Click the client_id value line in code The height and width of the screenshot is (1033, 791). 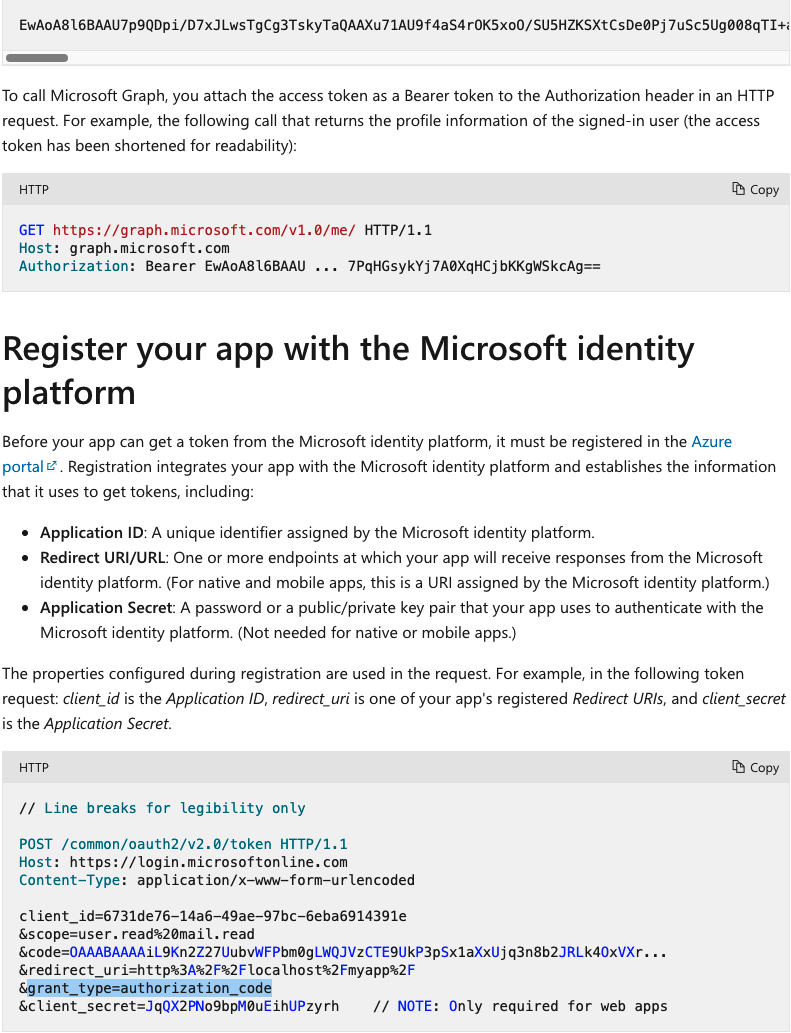coord(213,916)
